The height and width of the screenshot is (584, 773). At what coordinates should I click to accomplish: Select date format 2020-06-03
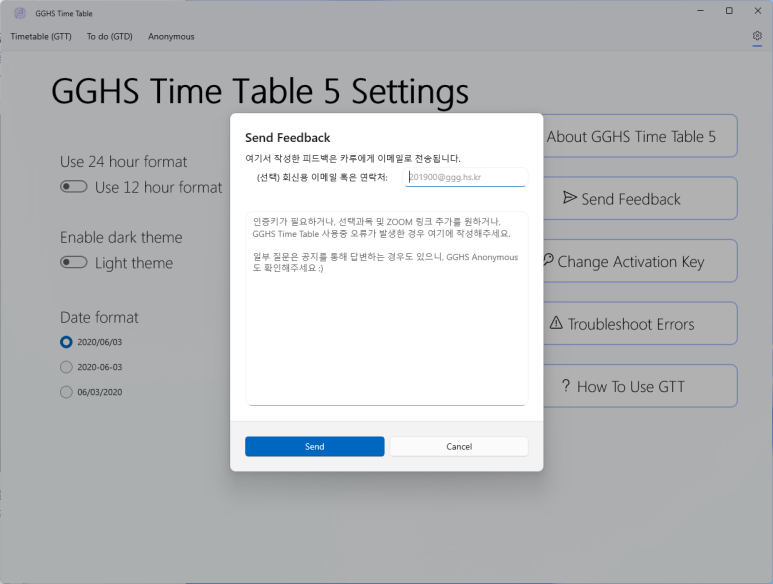(66, 367)
